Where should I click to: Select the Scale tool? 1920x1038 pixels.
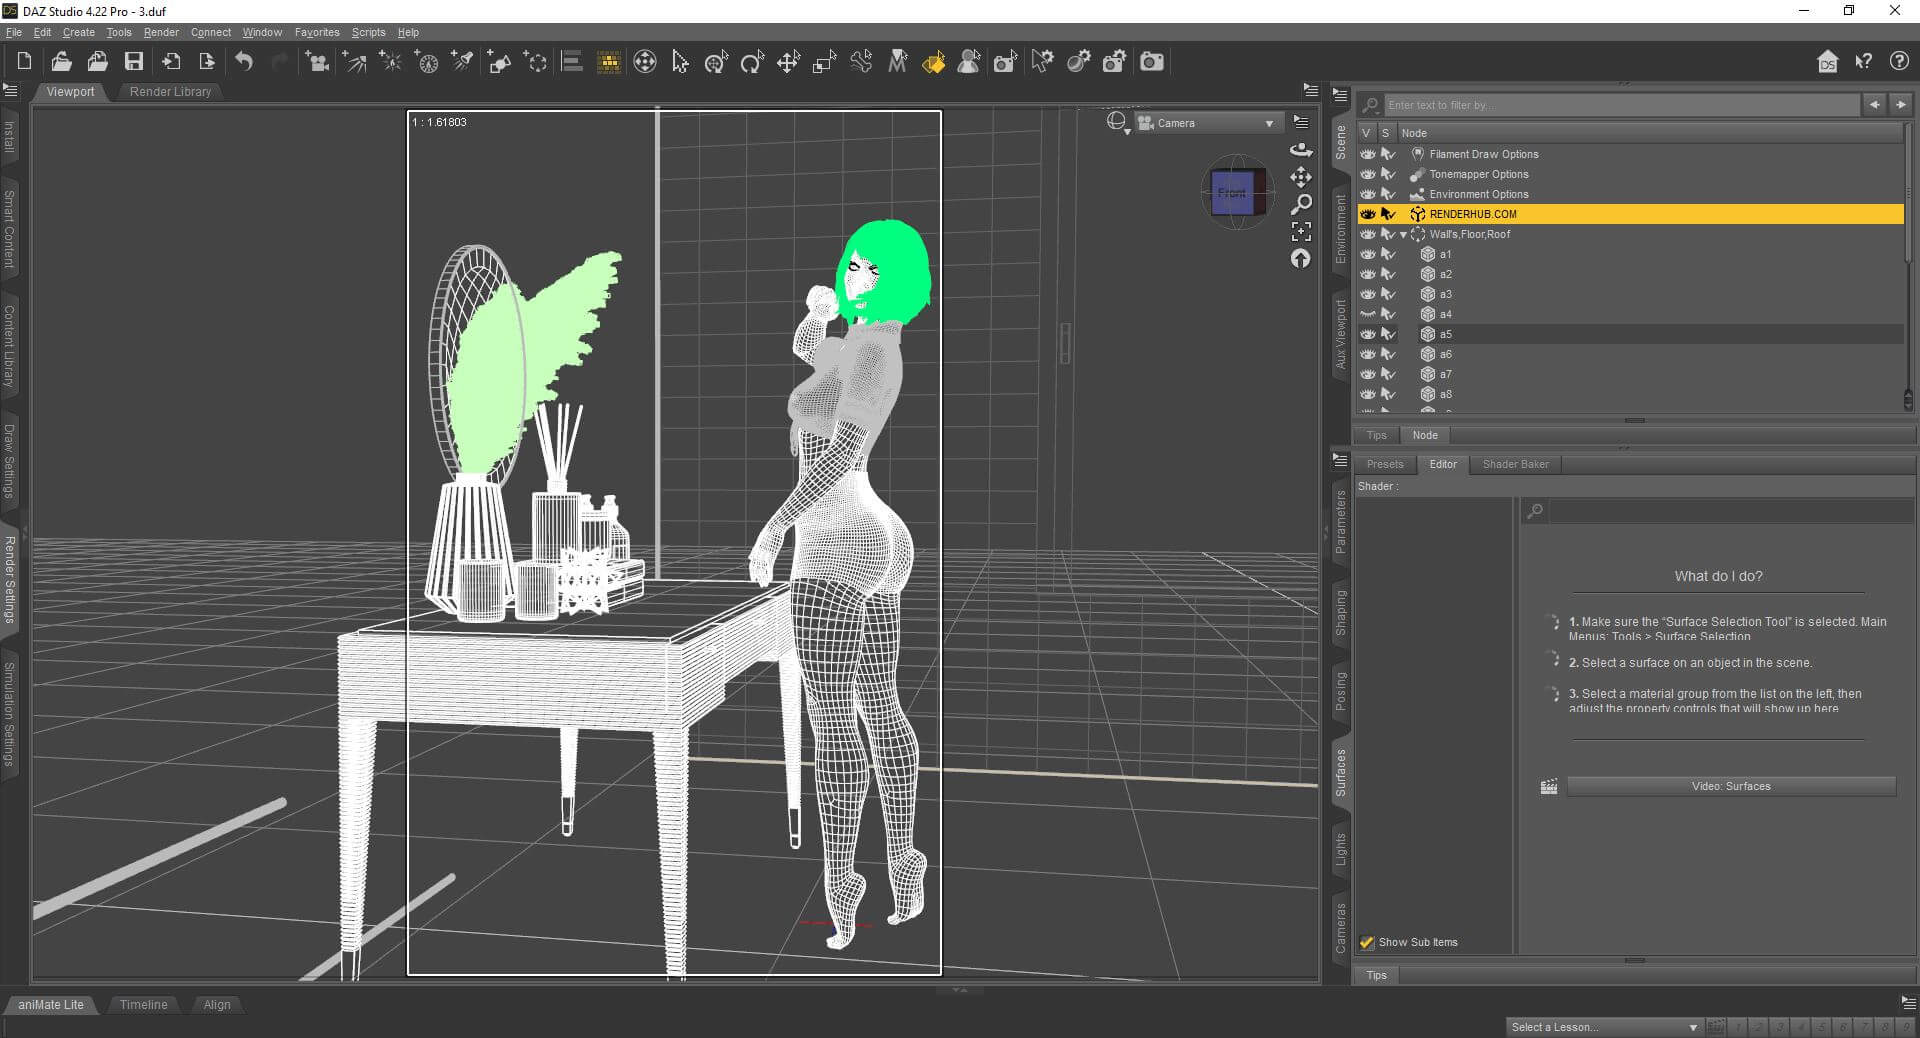click(x=824, y=62)
